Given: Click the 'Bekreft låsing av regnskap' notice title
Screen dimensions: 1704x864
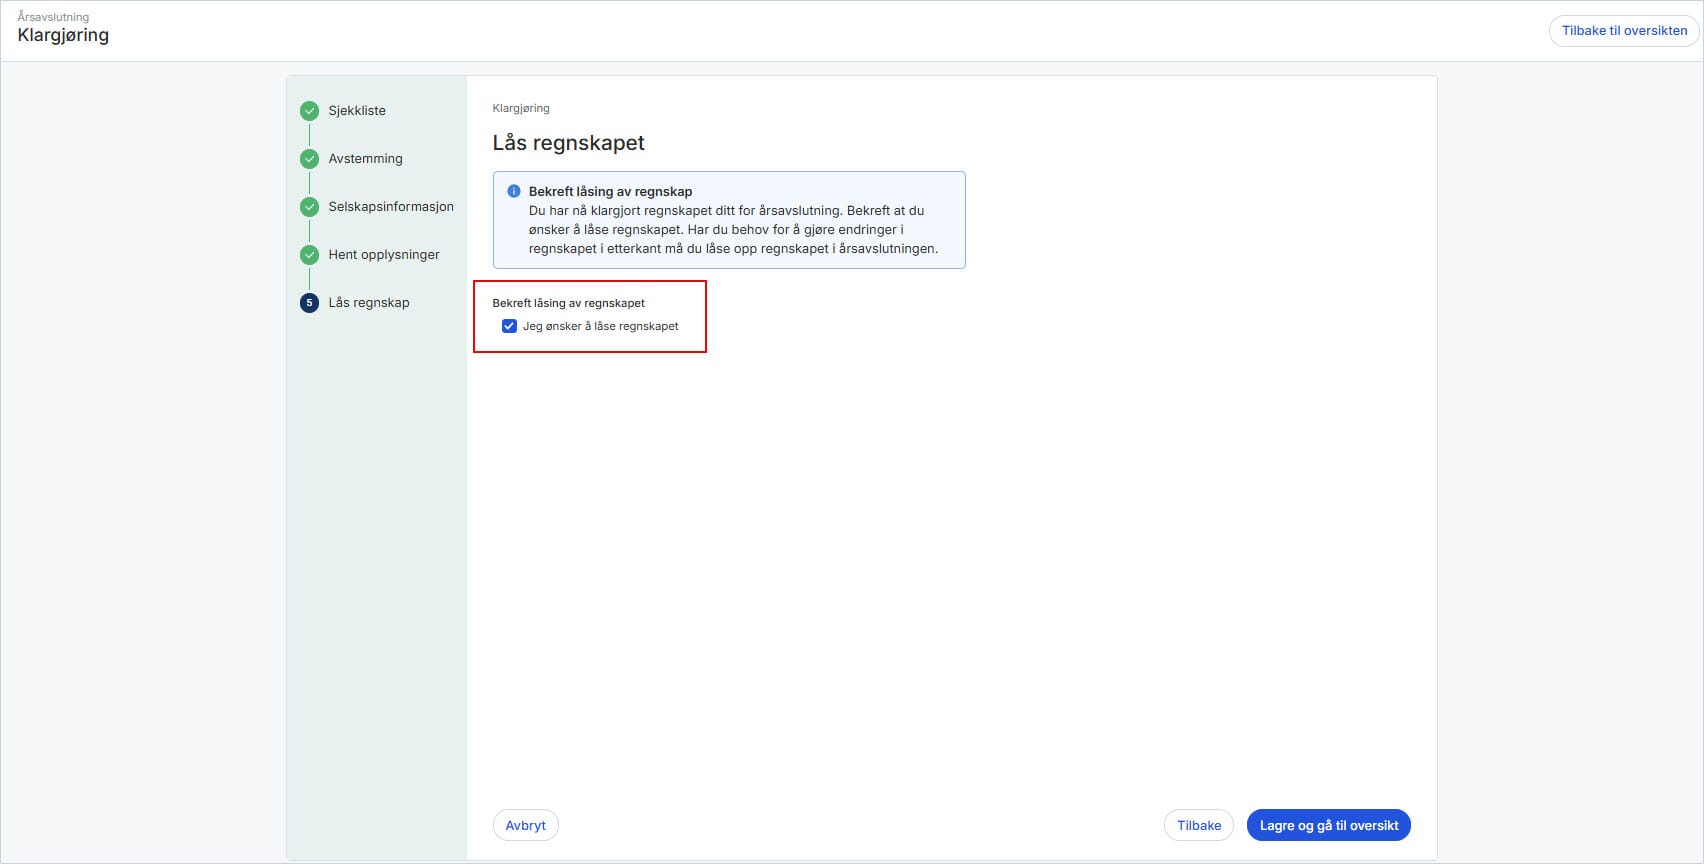Looking at the screenshot, I should (x=610, y=191).
